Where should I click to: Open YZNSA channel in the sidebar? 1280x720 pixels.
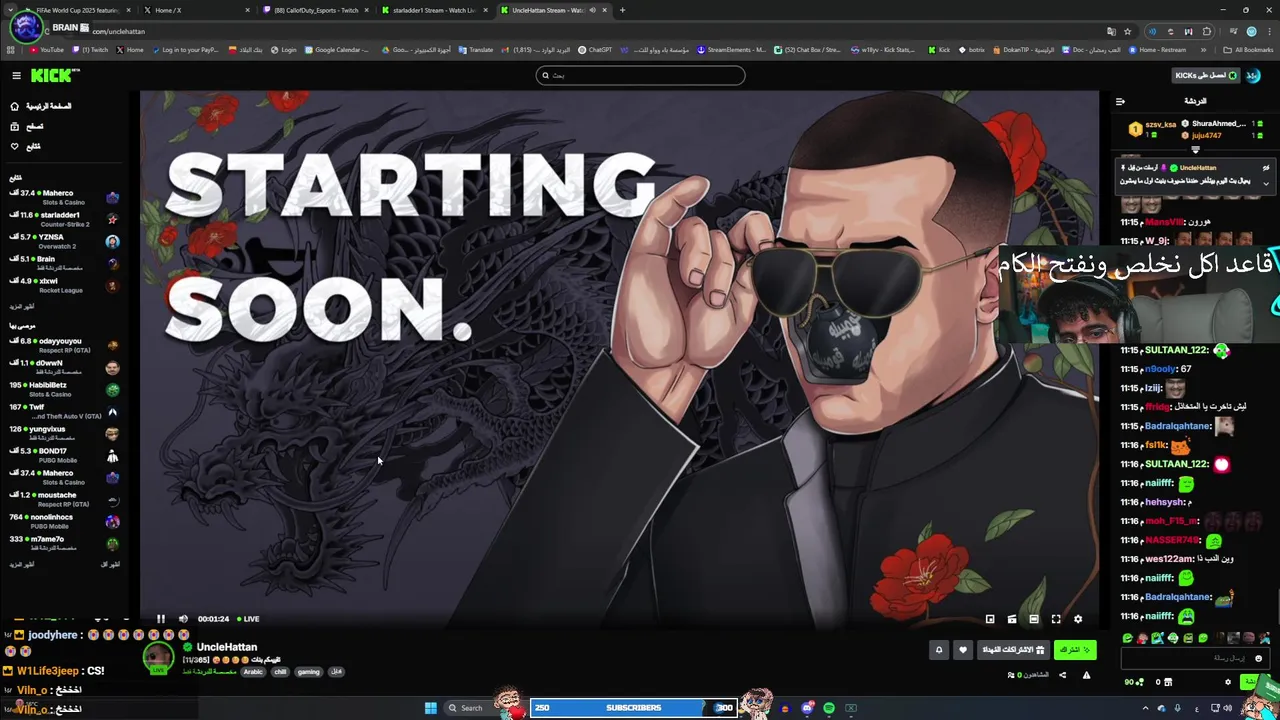point(64,241)
